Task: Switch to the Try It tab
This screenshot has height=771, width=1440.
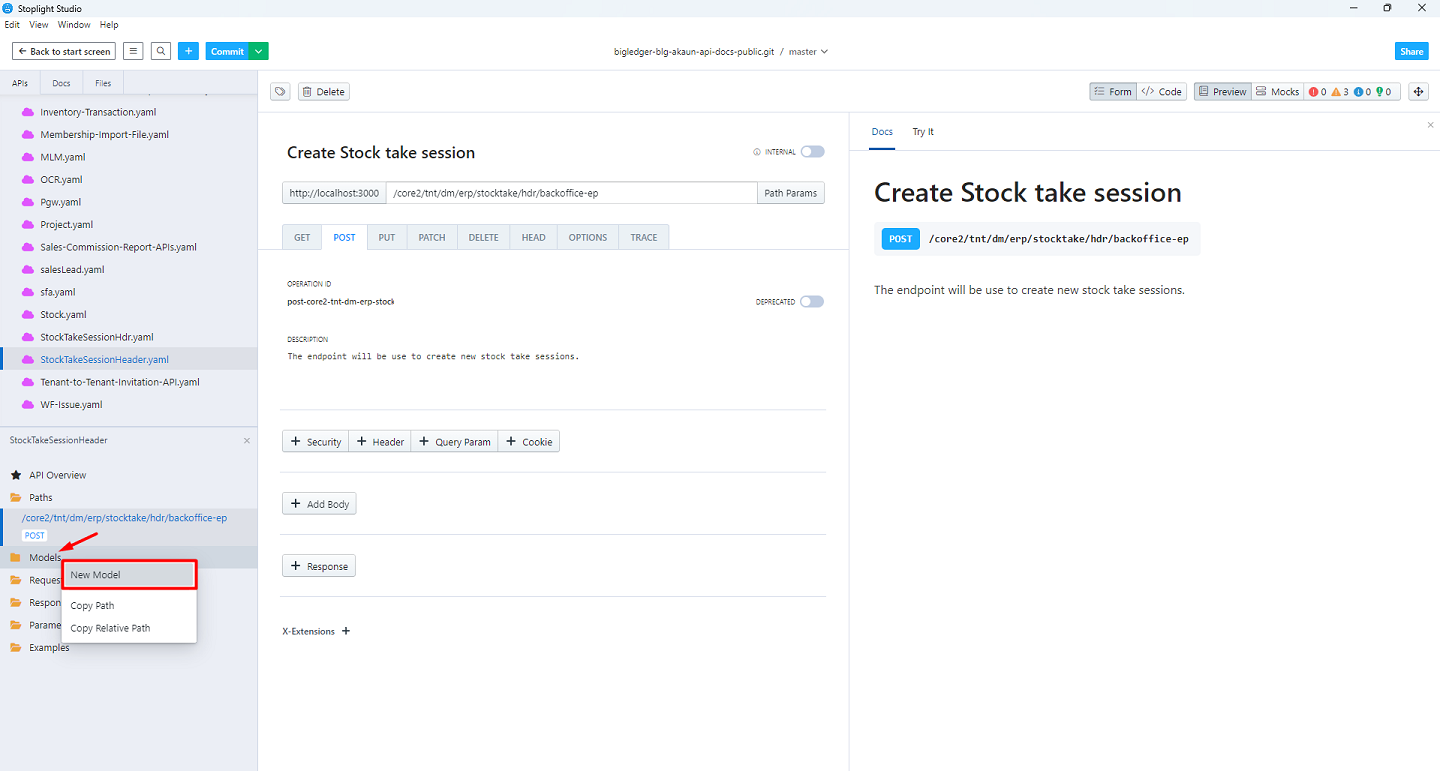Action: click(922, 132)
